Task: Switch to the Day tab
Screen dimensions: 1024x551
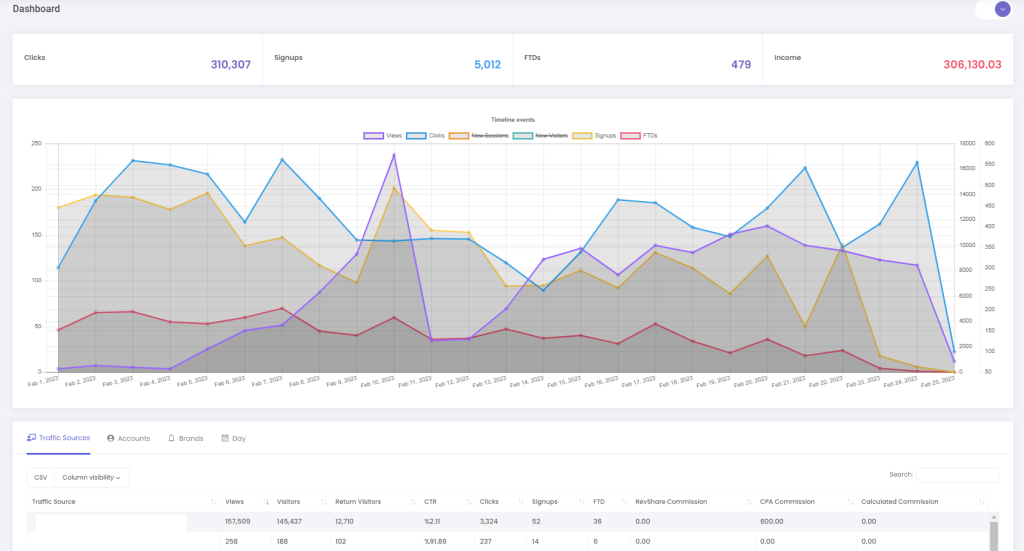Action: point(234,438)
